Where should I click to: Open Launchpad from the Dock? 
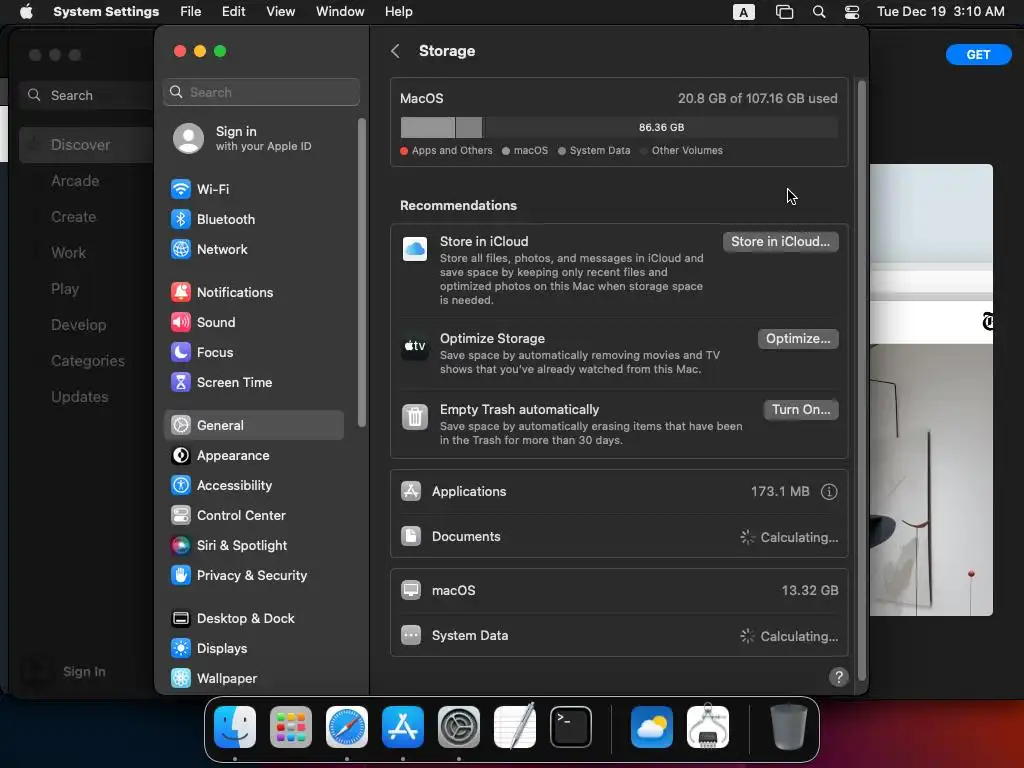(291, 727)
